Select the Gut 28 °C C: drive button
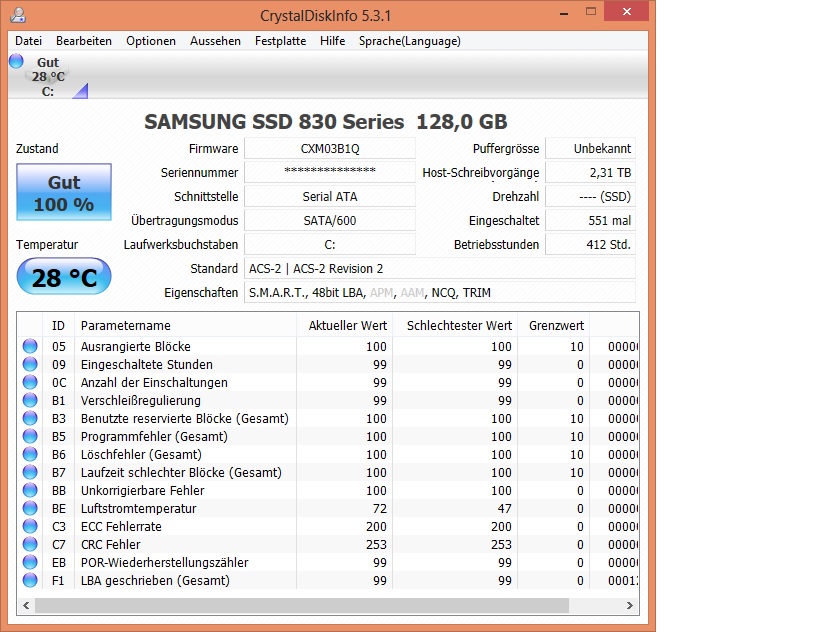The width and height of the screenshot is (819, 632). [48, 76]
